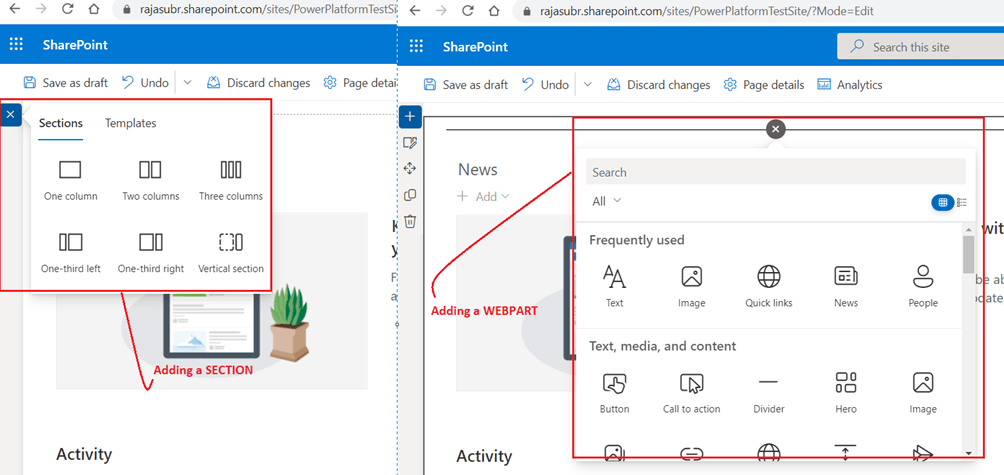Add the Call to action web part
This screenshot has width=1004, height=475.
pos(691,392)
